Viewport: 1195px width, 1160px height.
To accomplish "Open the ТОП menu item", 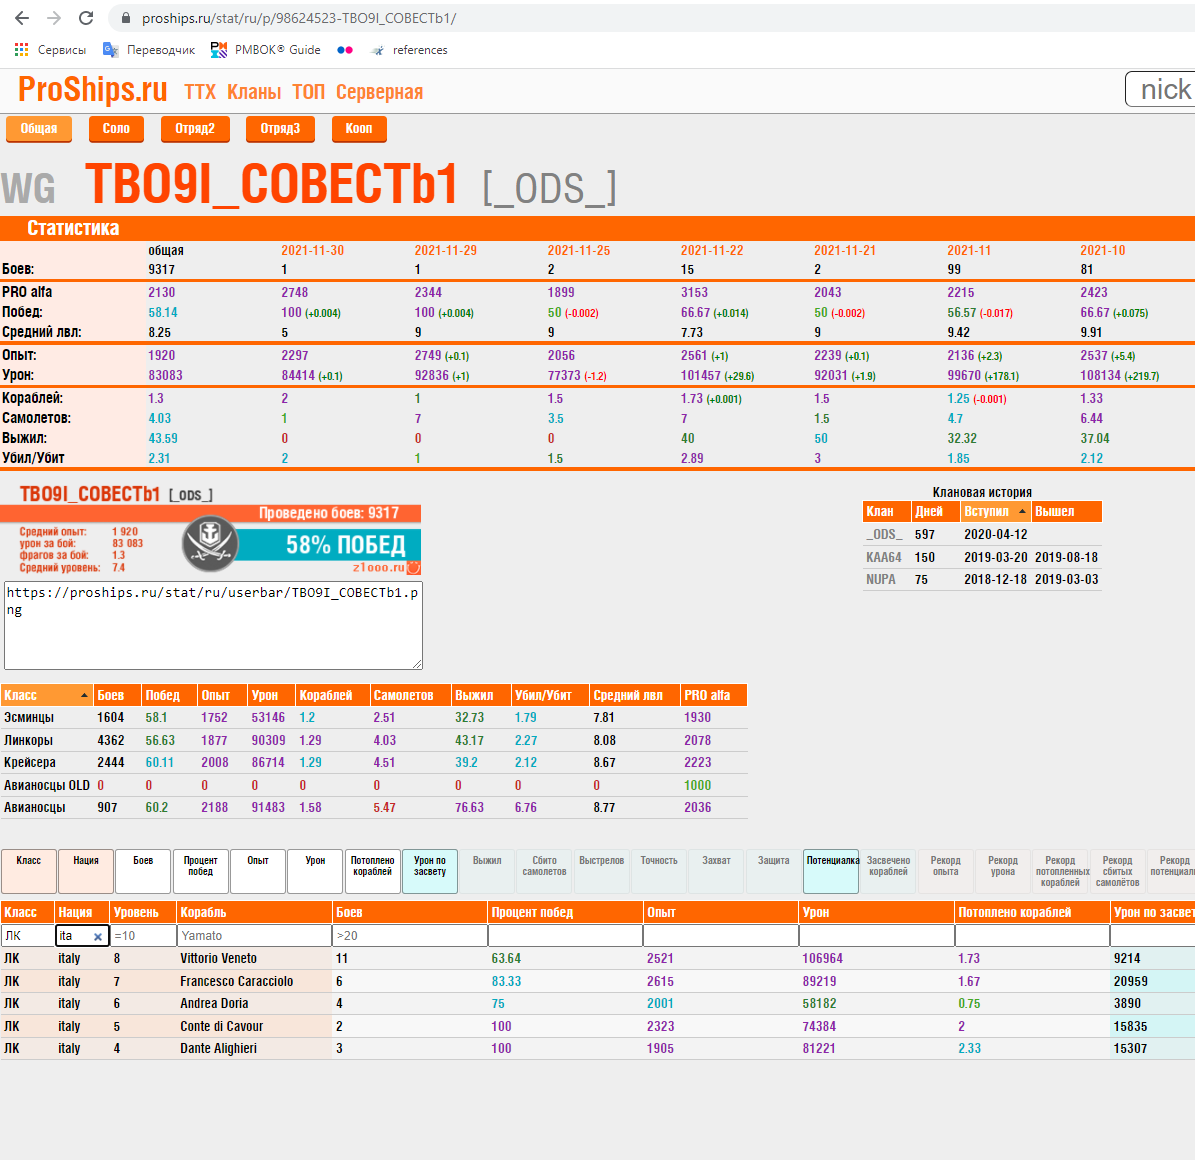I will [309, 92].
